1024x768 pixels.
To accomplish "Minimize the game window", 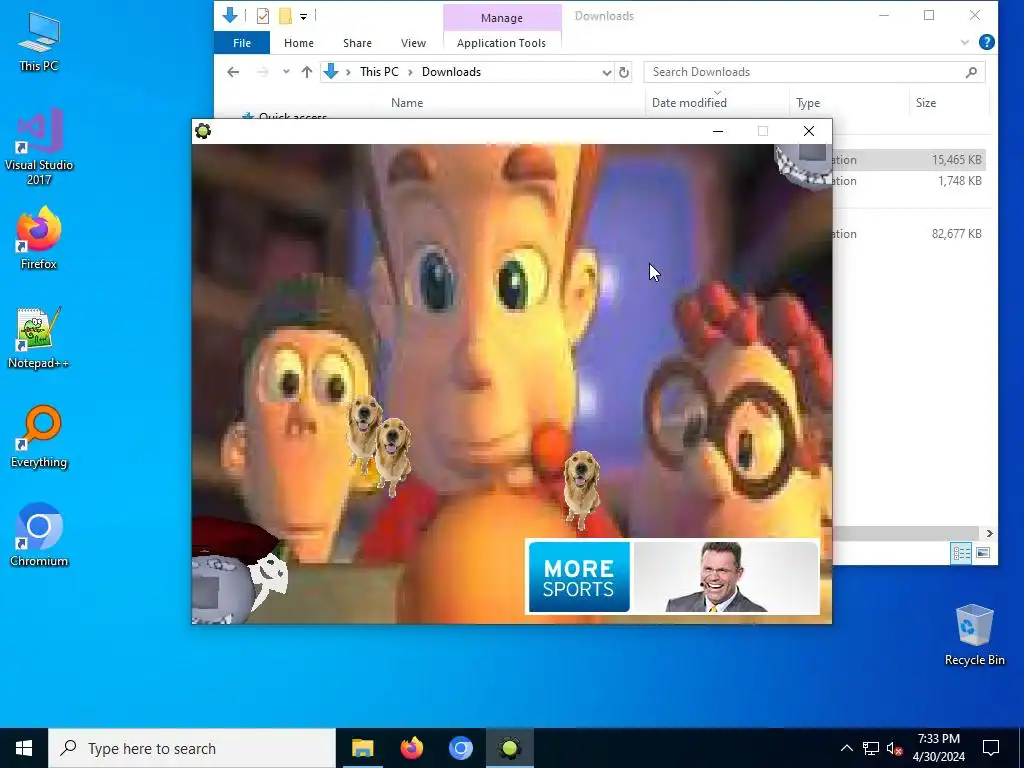I will (718, 131).
